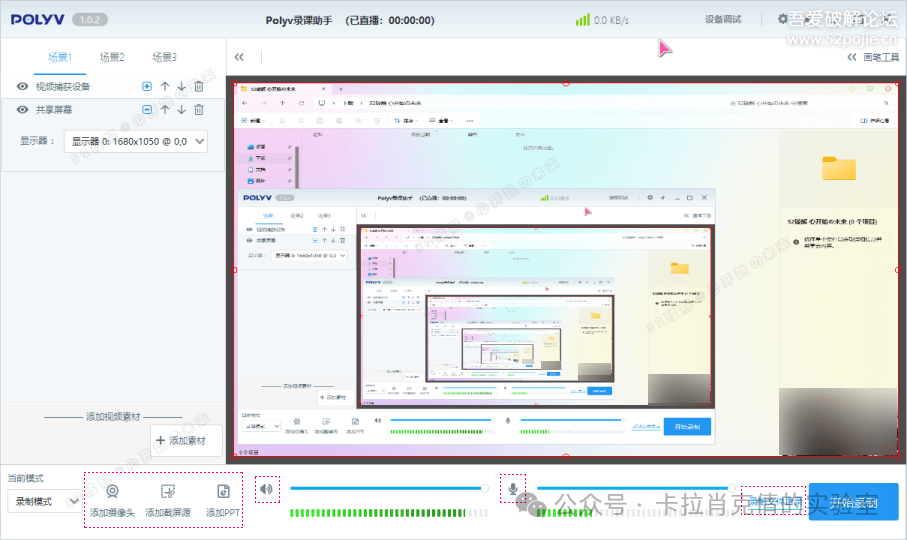Viewport: 907px width, 540px height.
Task: Start recording with 开始录制 button
Action: (x=853, y=502)
